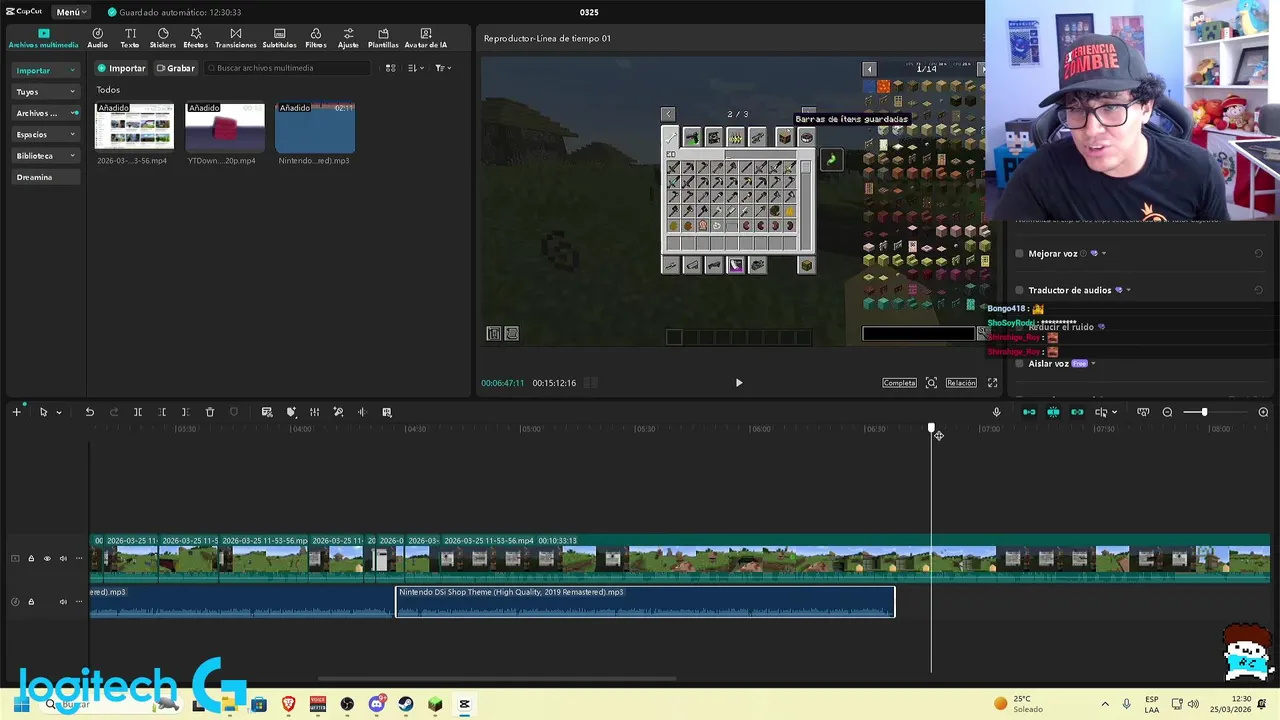Open the Efectos tab
The height and width of the screenshot is (720, 1280).
coord(195,38)
